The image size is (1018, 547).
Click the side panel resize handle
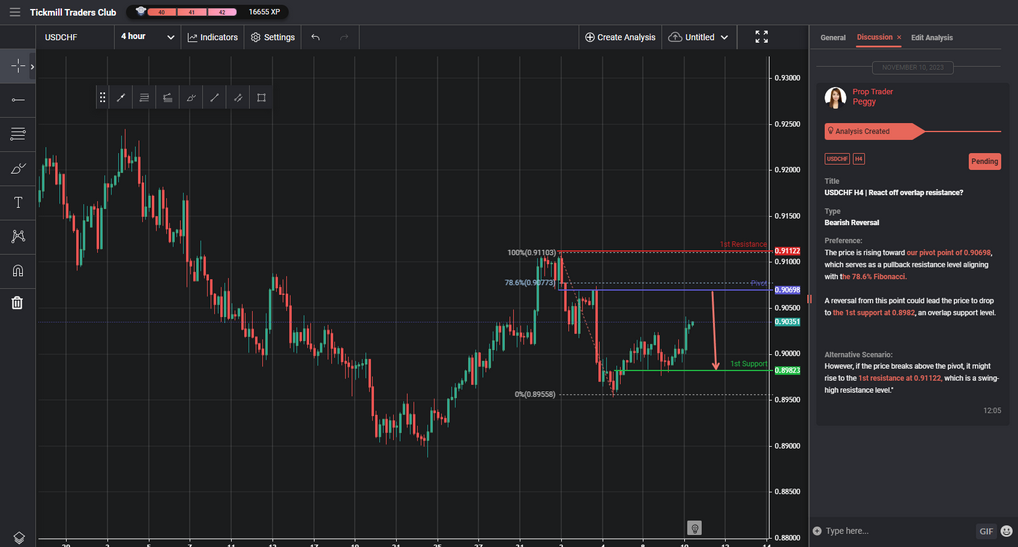(x=809, y=299)
